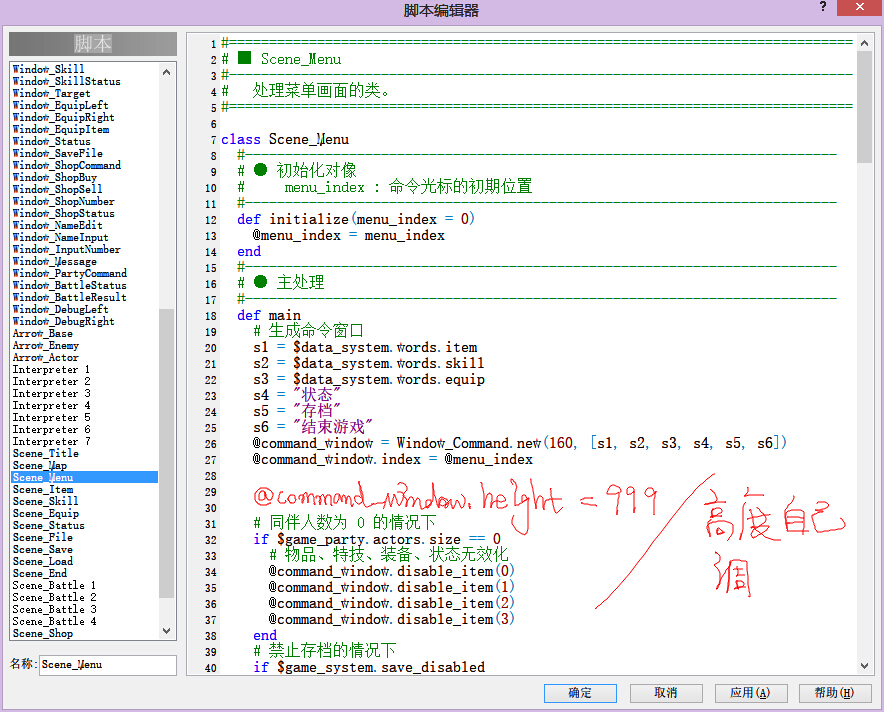Click the 名称 name field containing Scene_Menu
This screenshot has width=884, height=712.
point(108,665)
